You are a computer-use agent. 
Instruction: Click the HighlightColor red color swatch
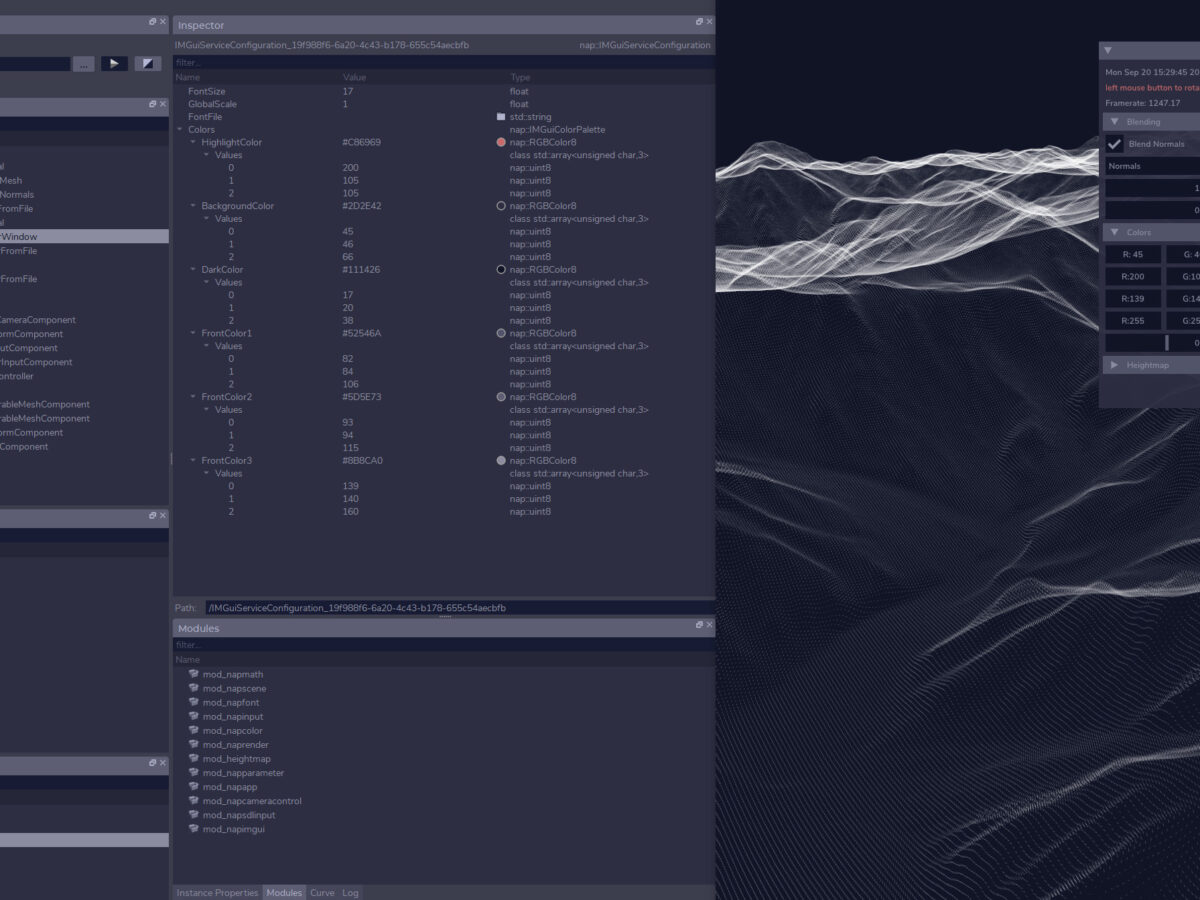[x=501, y=143]
